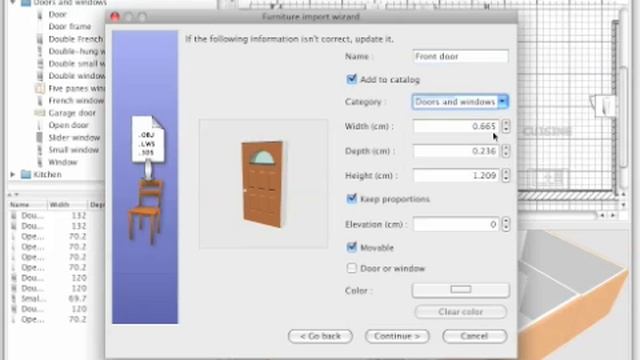Select the Double French window catalog entry
Screen dimensions: 640x360
[x=76, y=39]
